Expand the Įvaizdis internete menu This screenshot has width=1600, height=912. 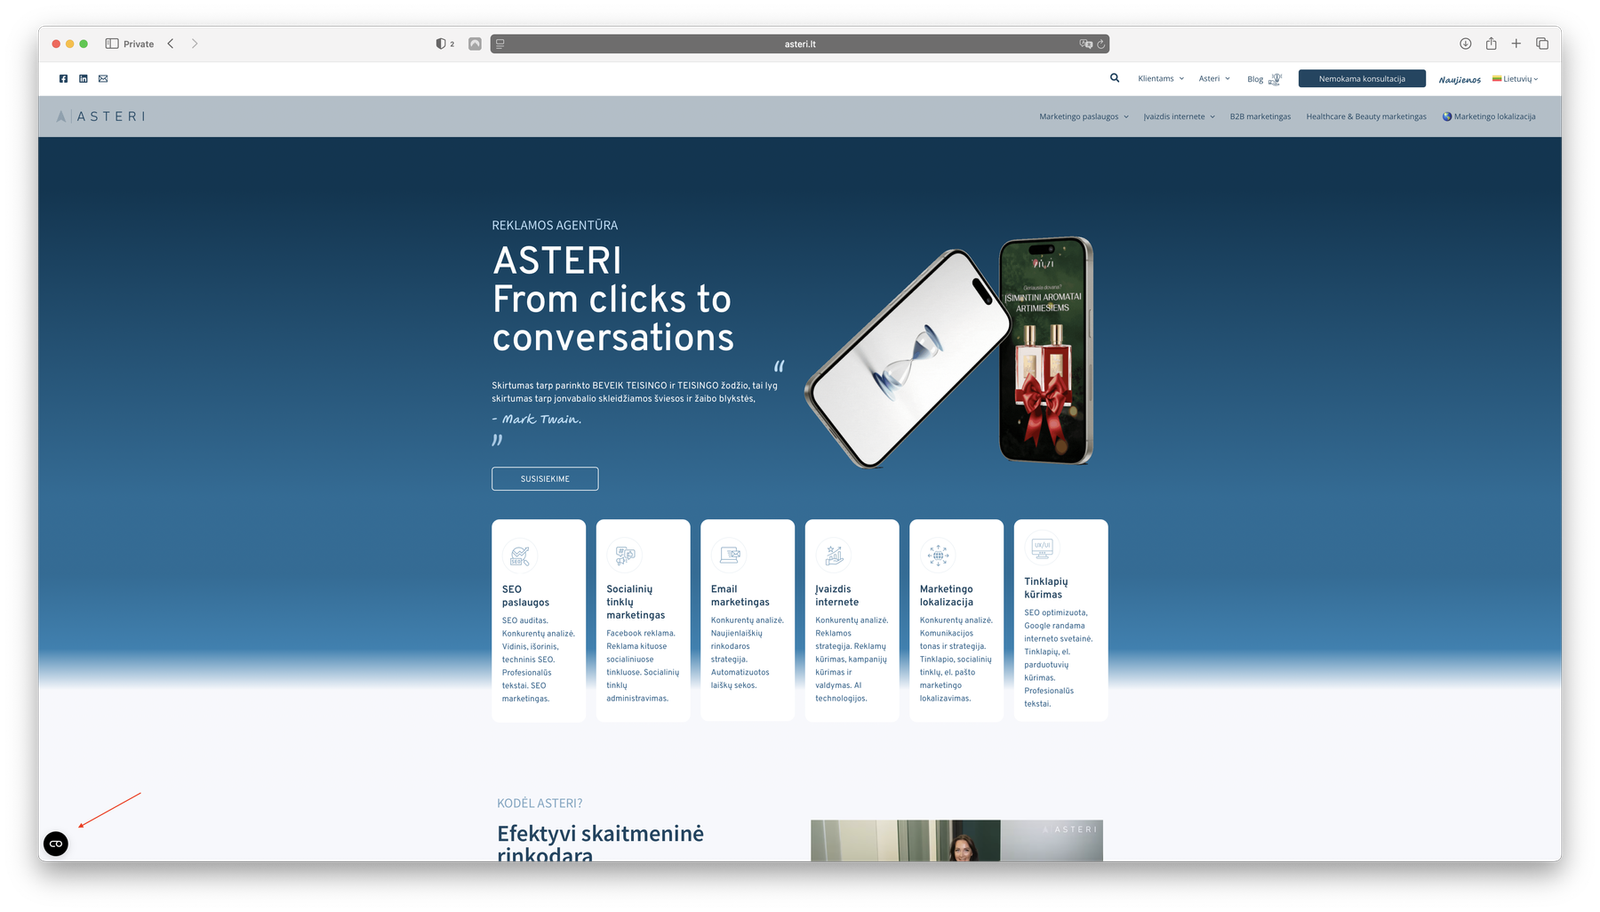[1179, 117]
